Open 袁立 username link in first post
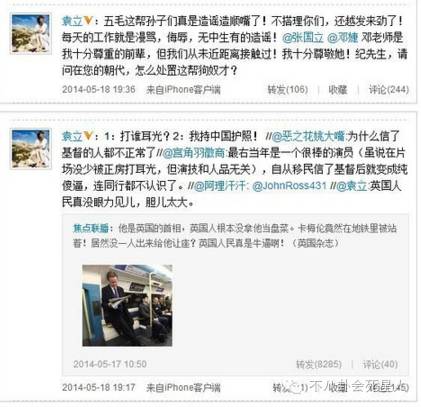The image size is (421, 407). pos(72,21)
